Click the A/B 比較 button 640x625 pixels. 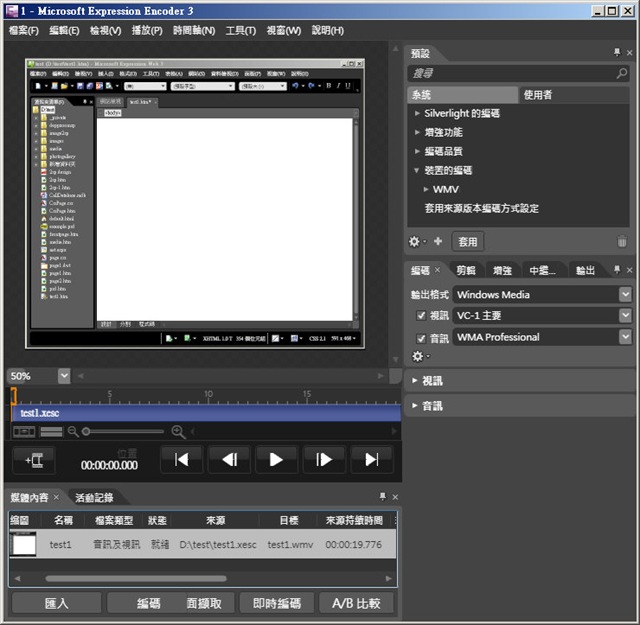click(x=357, y=603)
